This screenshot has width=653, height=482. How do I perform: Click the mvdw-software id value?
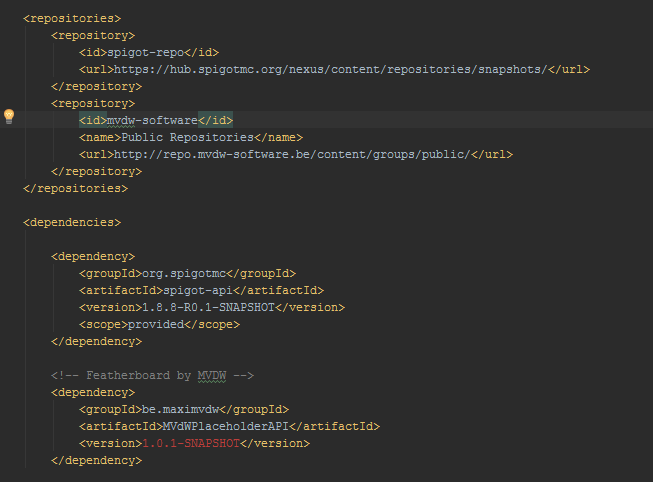[x=152, y=120]
